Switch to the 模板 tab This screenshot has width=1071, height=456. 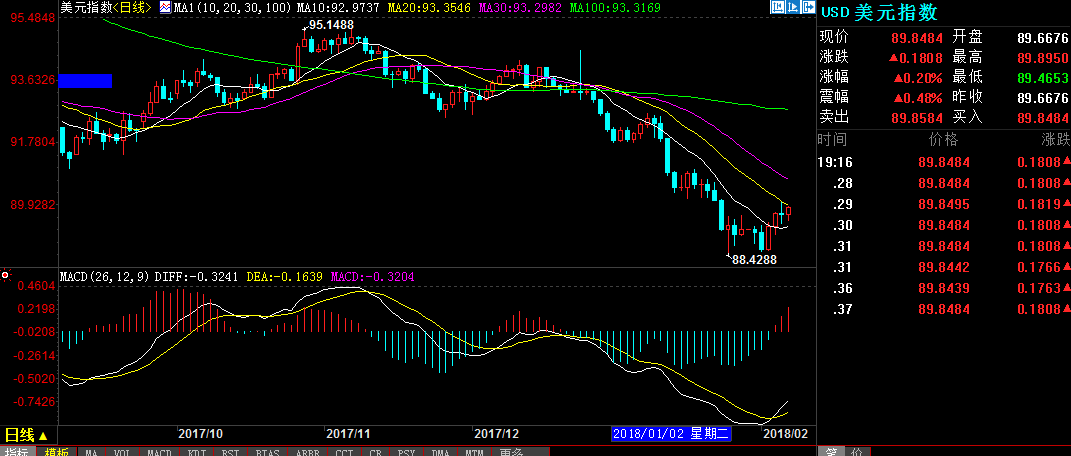[x=57, y=452]
